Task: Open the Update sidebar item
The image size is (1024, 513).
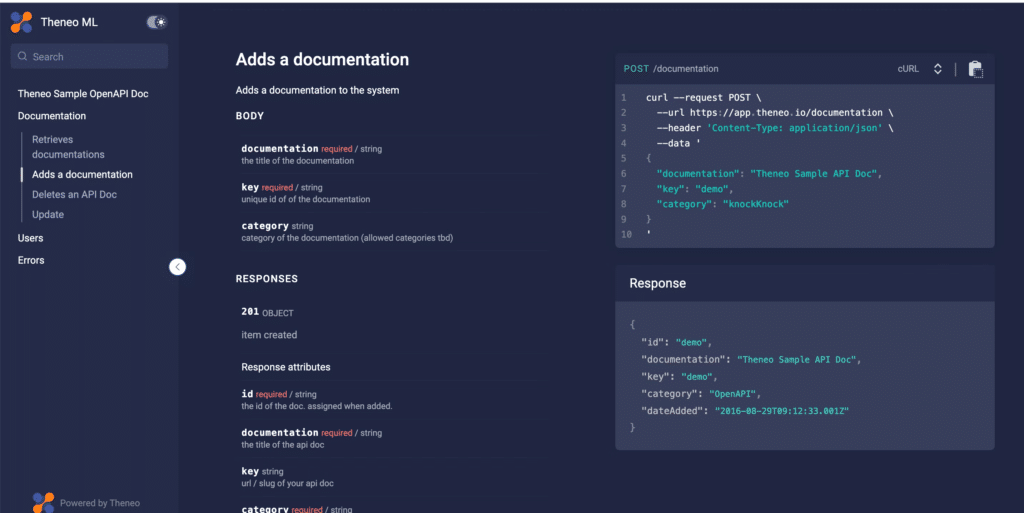Action: coord(48,215)
